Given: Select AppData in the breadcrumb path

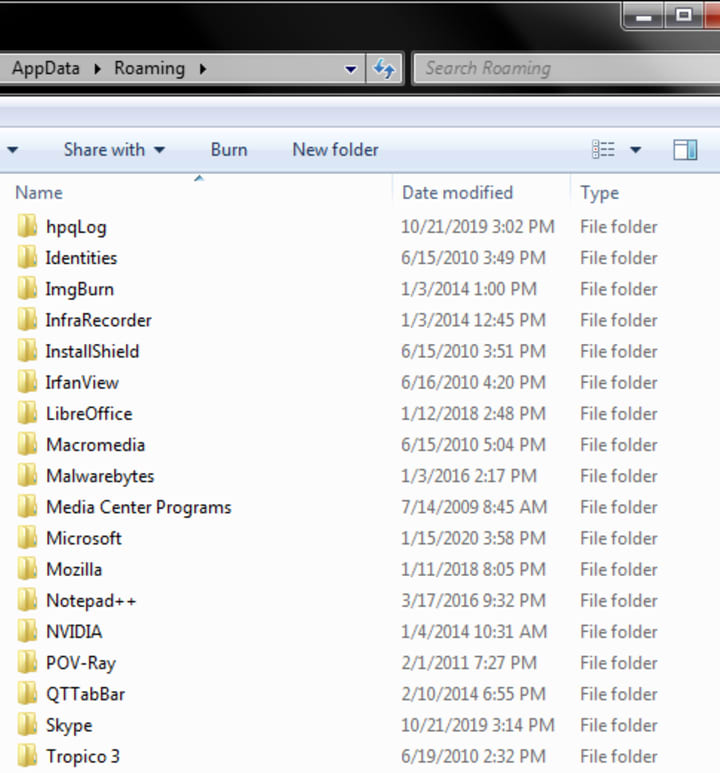Looking at the screenshot, I should (x=46, y=69).
